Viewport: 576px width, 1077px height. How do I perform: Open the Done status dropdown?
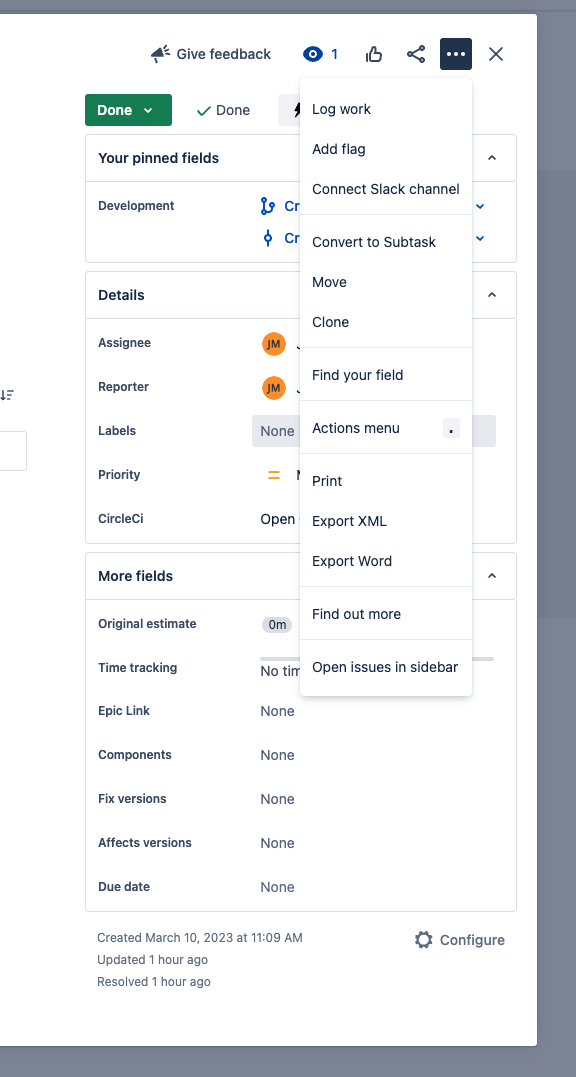coord(128,110)
